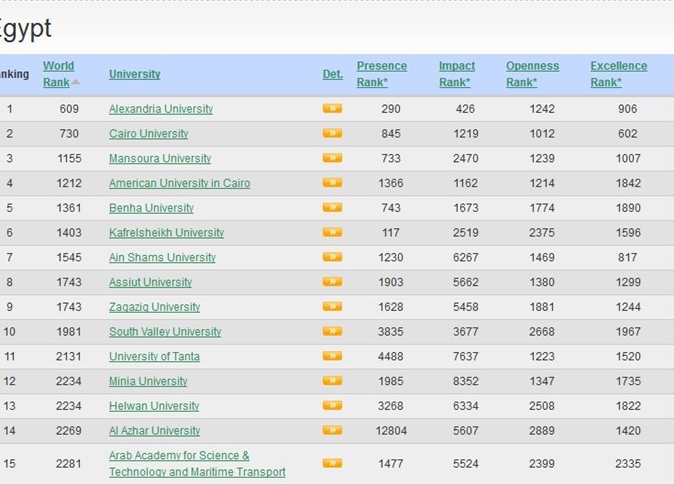Open details icon for Zagazig University

pyautogui.click(x=332, y=306)
